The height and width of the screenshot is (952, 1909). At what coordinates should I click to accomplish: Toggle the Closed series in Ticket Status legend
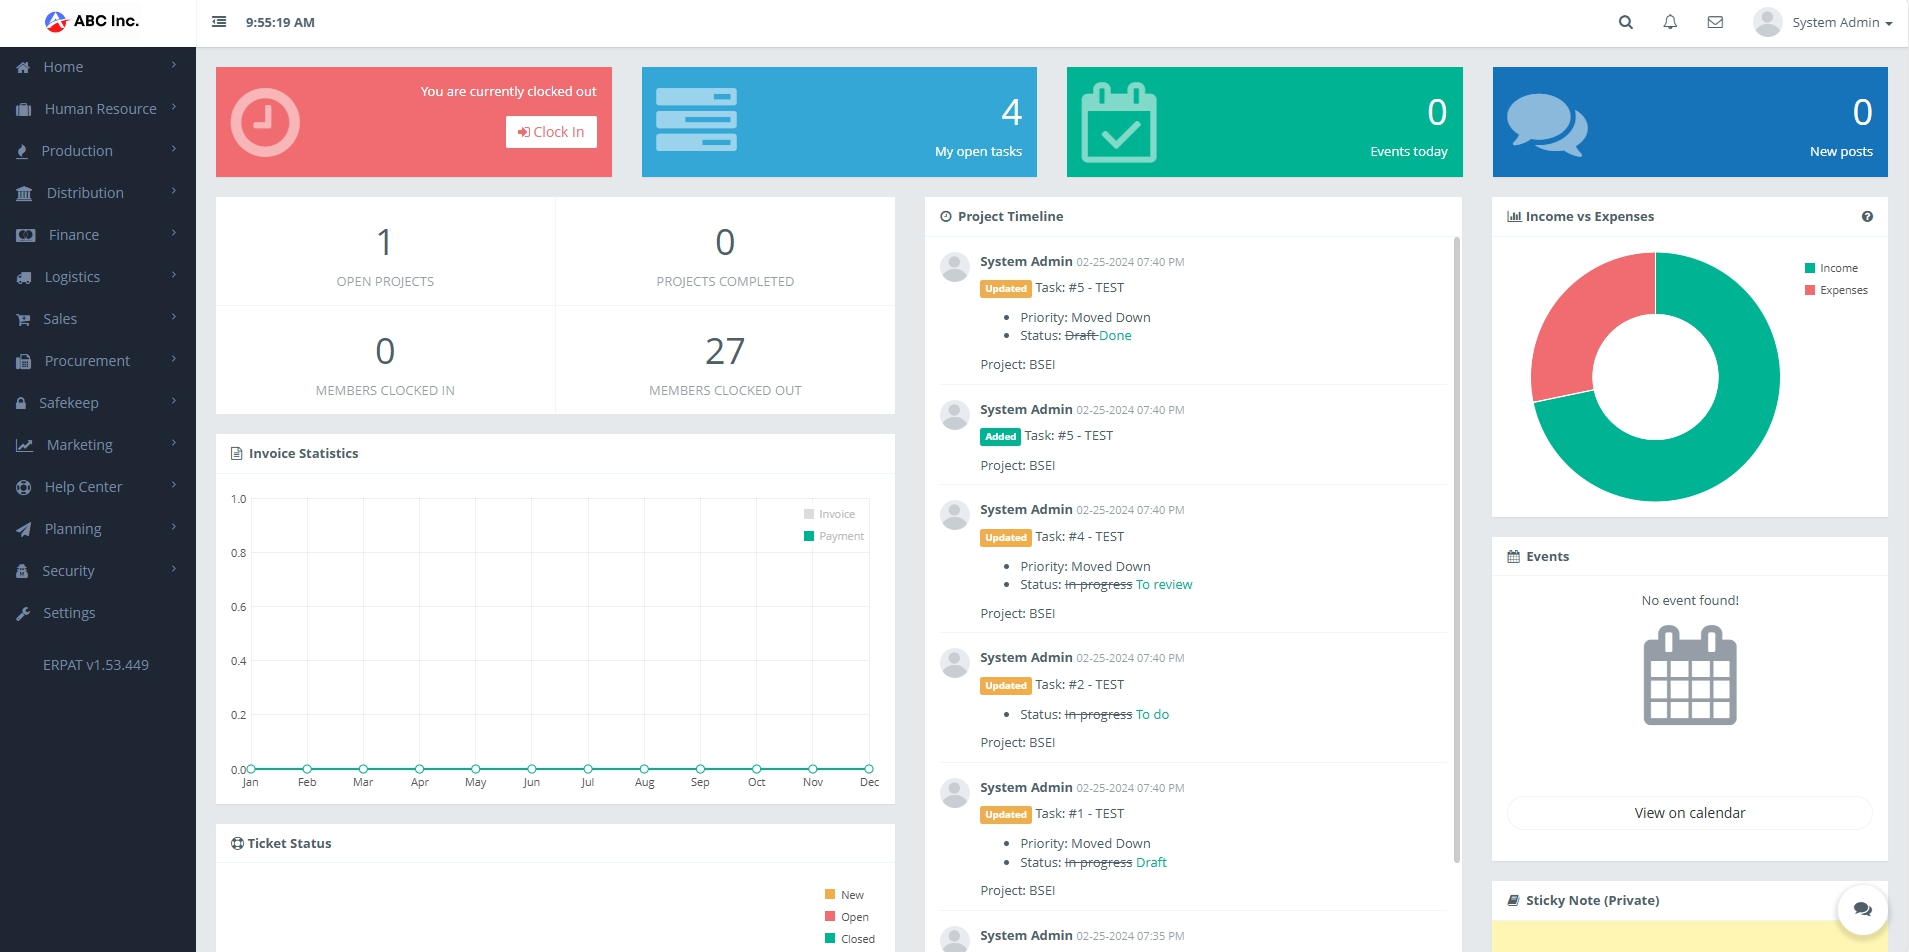[x=849, y=939]
